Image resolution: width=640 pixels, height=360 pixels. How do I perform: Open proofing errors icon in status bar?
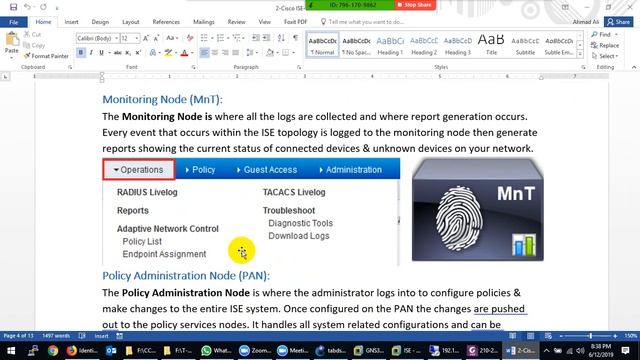tap(82, 336)
